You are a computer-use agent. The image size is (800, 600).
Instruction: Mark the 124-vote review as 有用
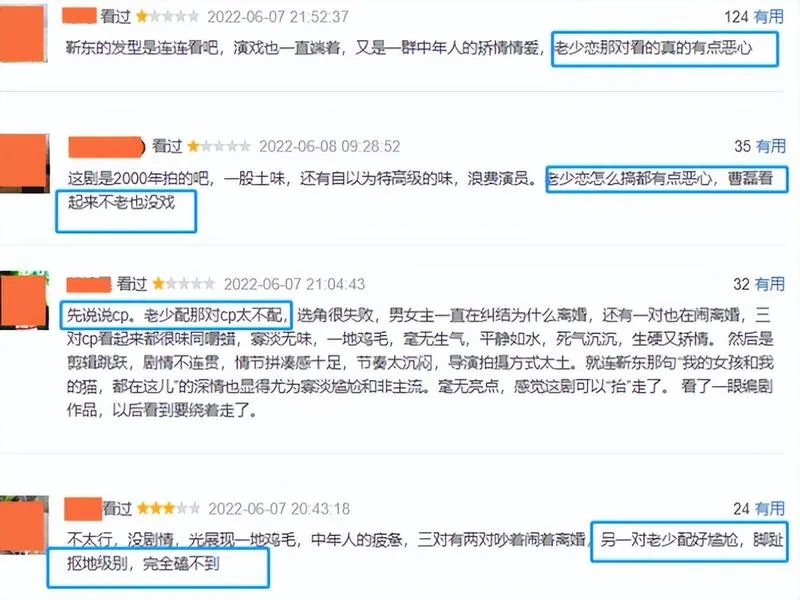769,17
